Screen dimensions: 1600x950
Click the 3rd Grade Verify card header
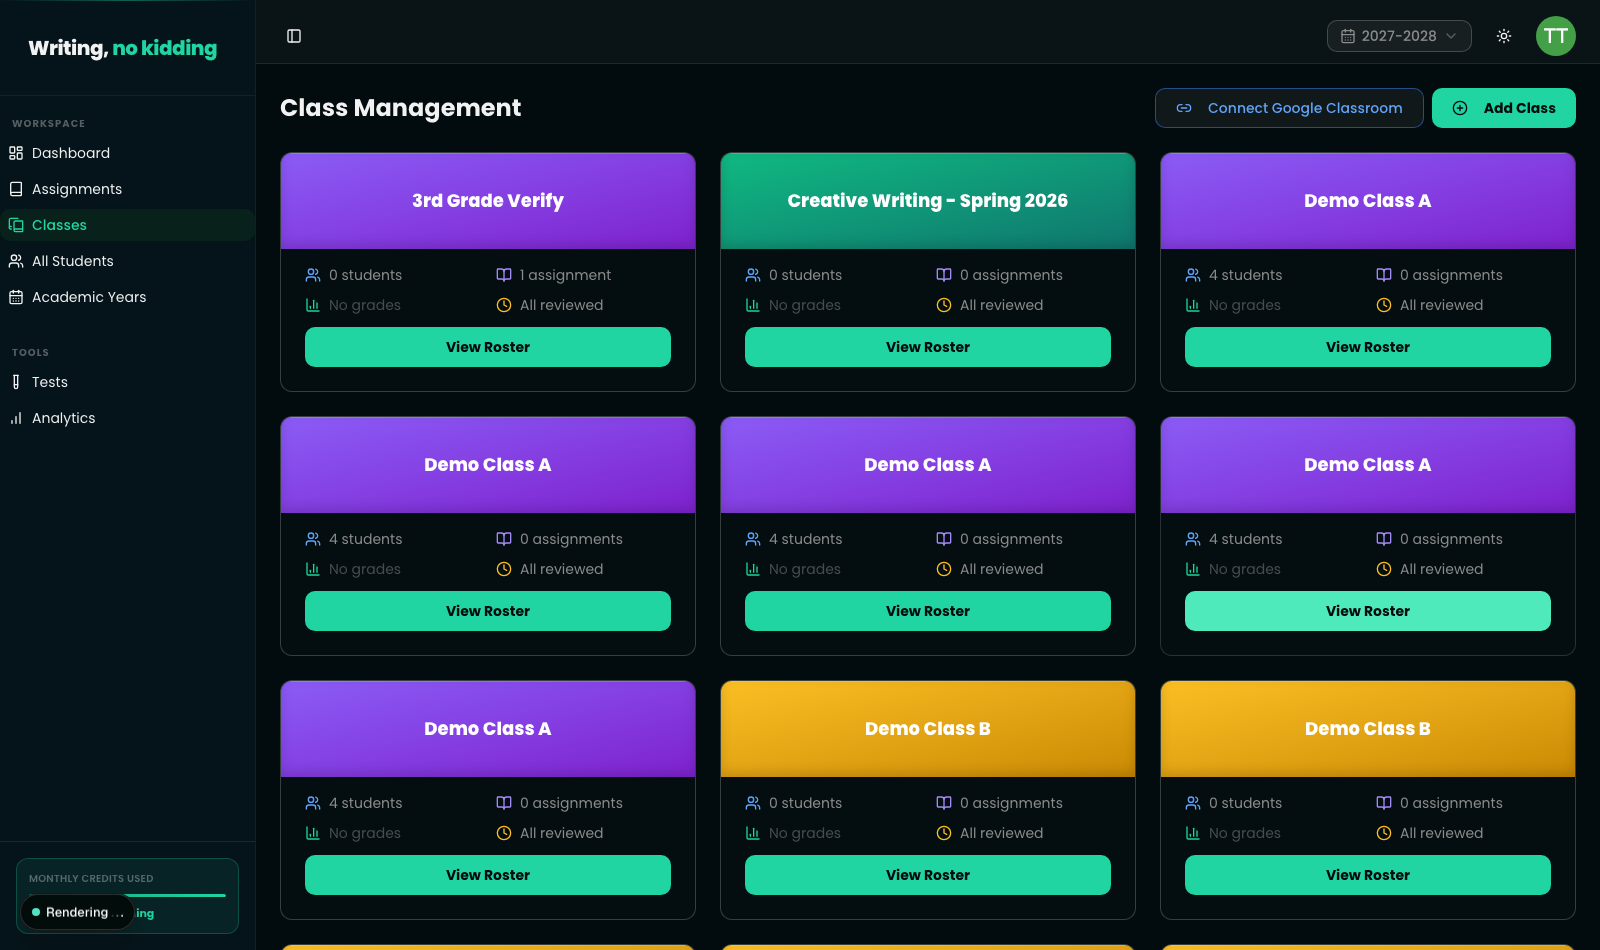pos(488,201)
